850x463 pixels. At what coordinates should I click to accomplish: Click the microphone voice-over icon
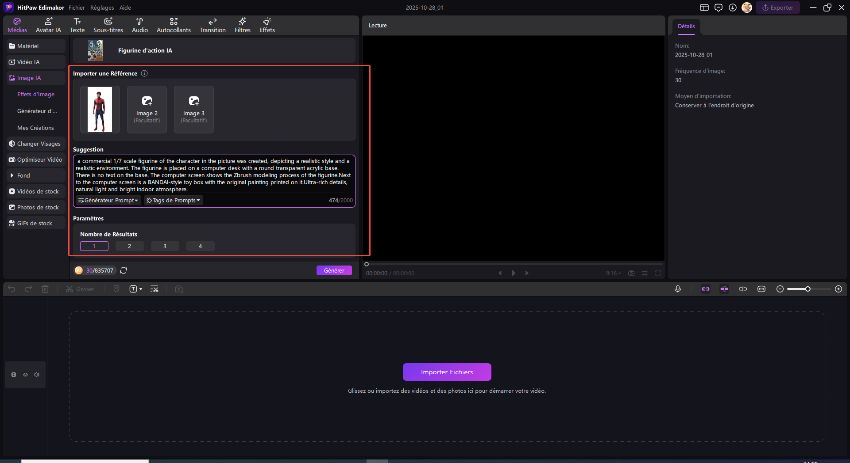coord(678,289)
